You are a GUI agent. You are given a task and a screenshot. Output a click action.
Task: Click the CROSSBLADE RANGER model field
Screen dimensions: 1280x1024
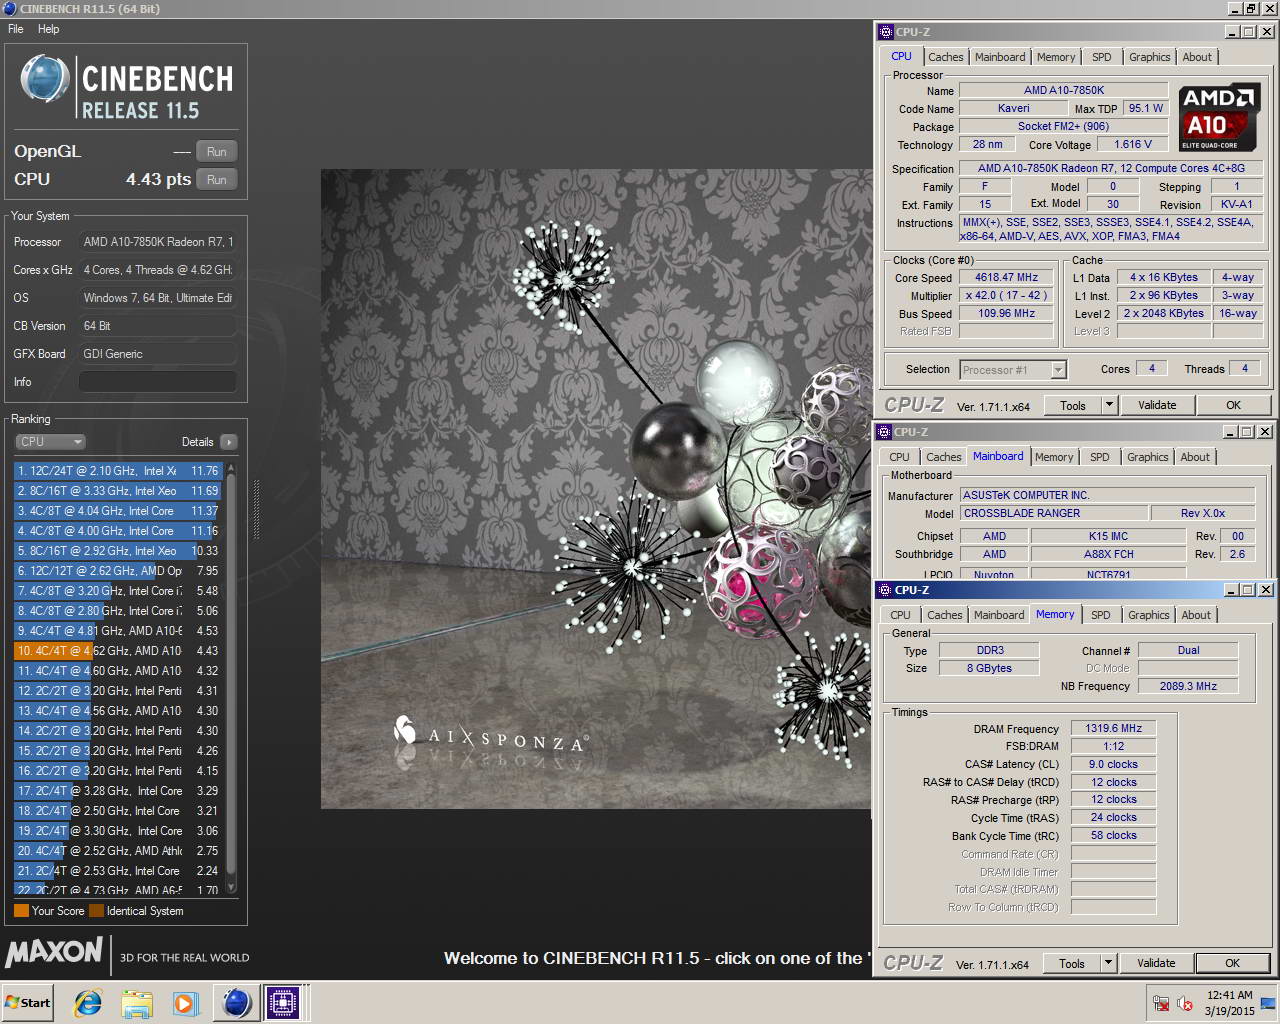coord(1055,513)
